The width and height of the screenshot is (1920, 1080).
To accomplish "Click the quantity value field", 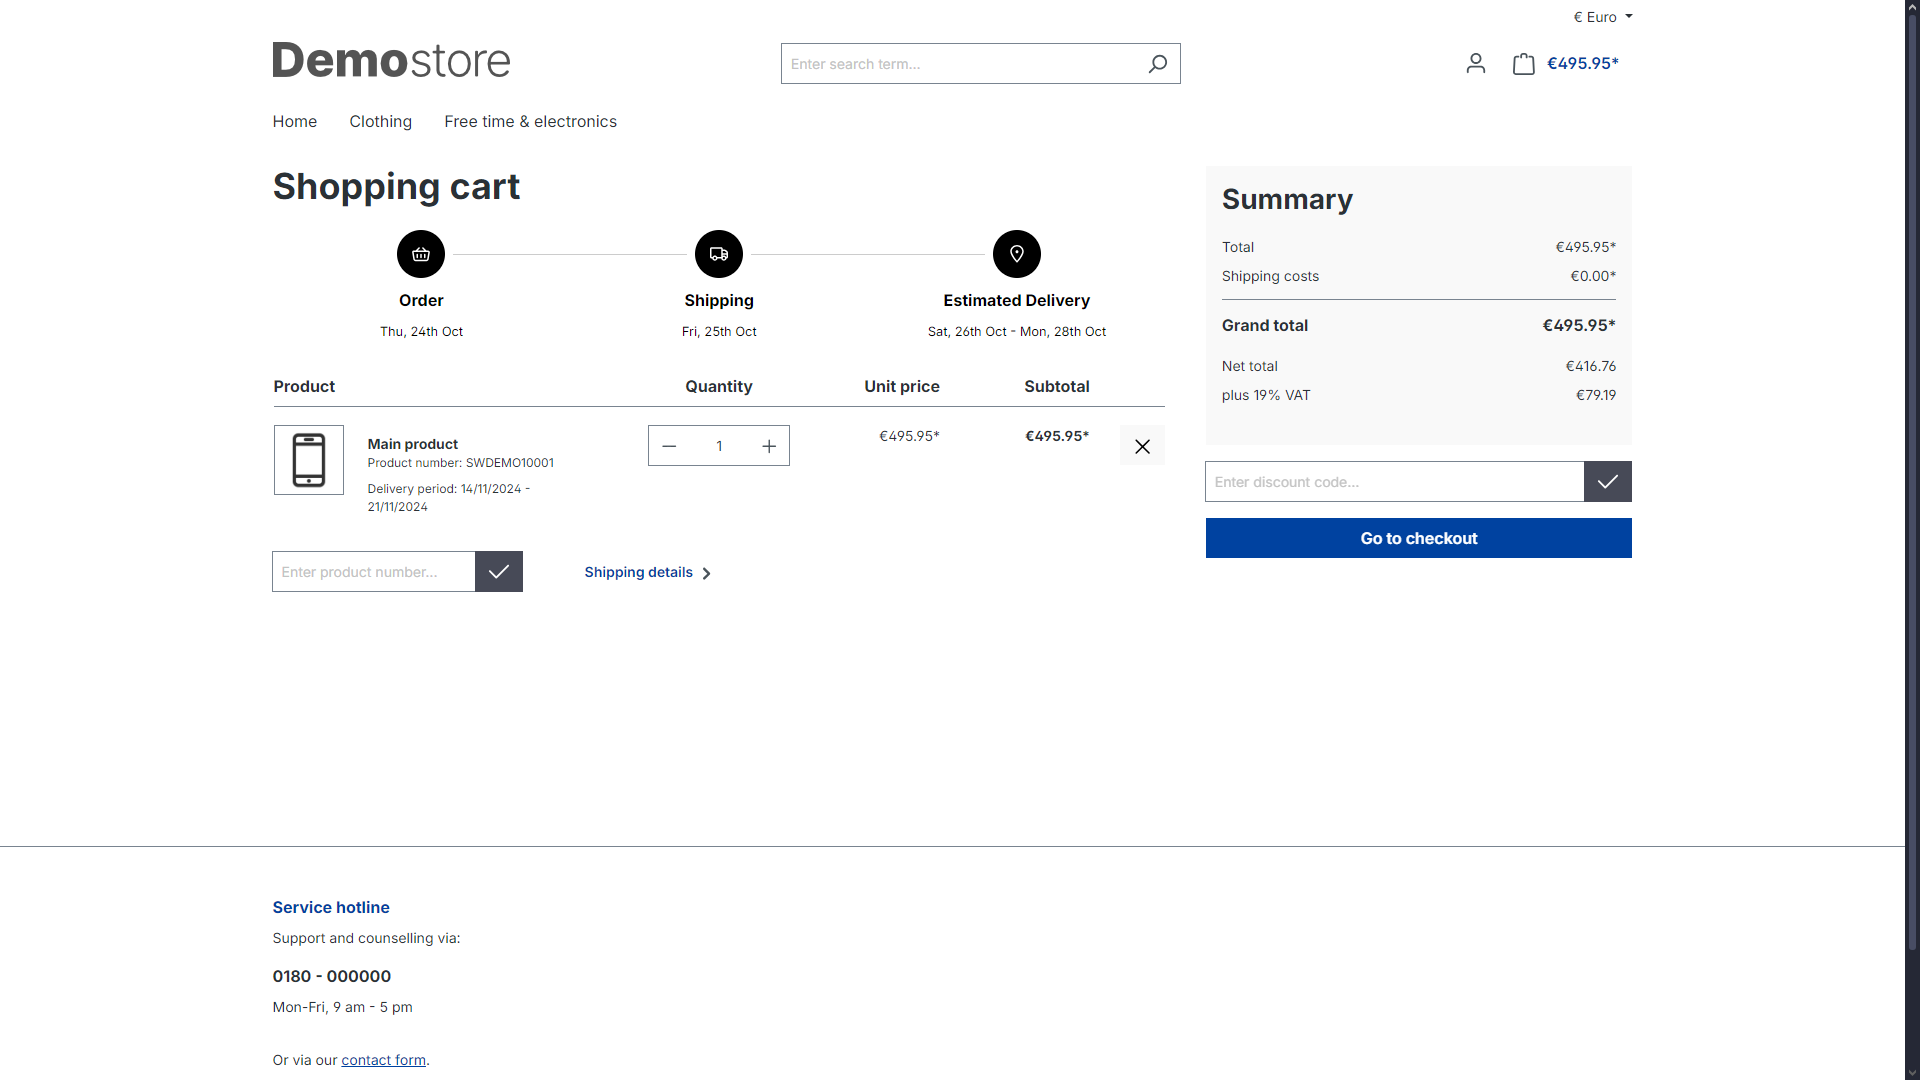I will click(719, 446).
